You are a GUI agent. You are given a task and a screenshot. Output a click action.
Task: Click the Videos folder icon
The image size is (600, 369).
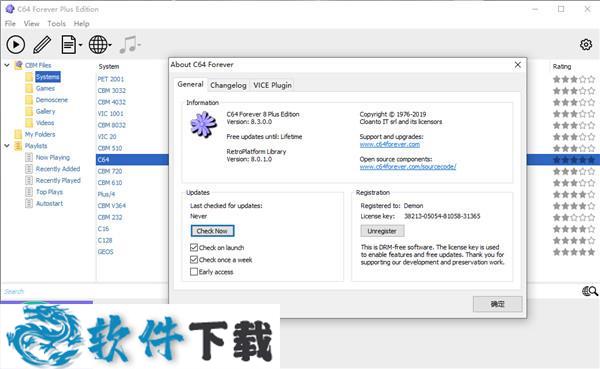[x=29, y=123]
